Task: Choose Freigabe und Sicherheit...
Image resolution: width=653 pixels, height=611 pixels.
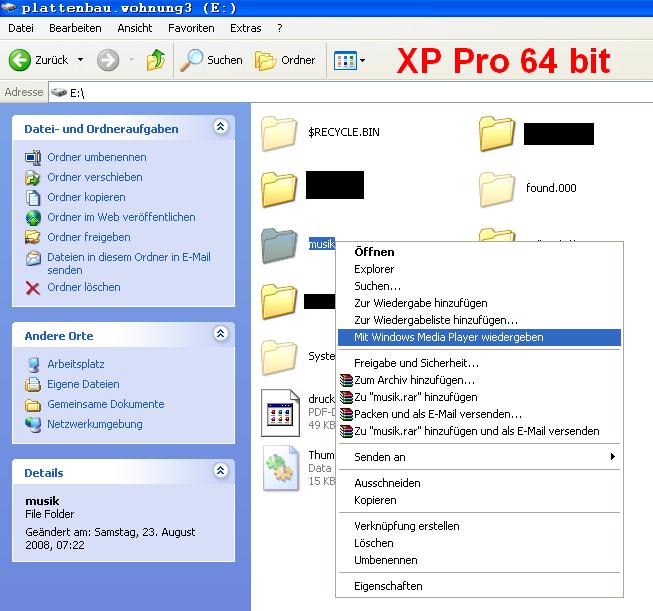Action: coord(479,363)
